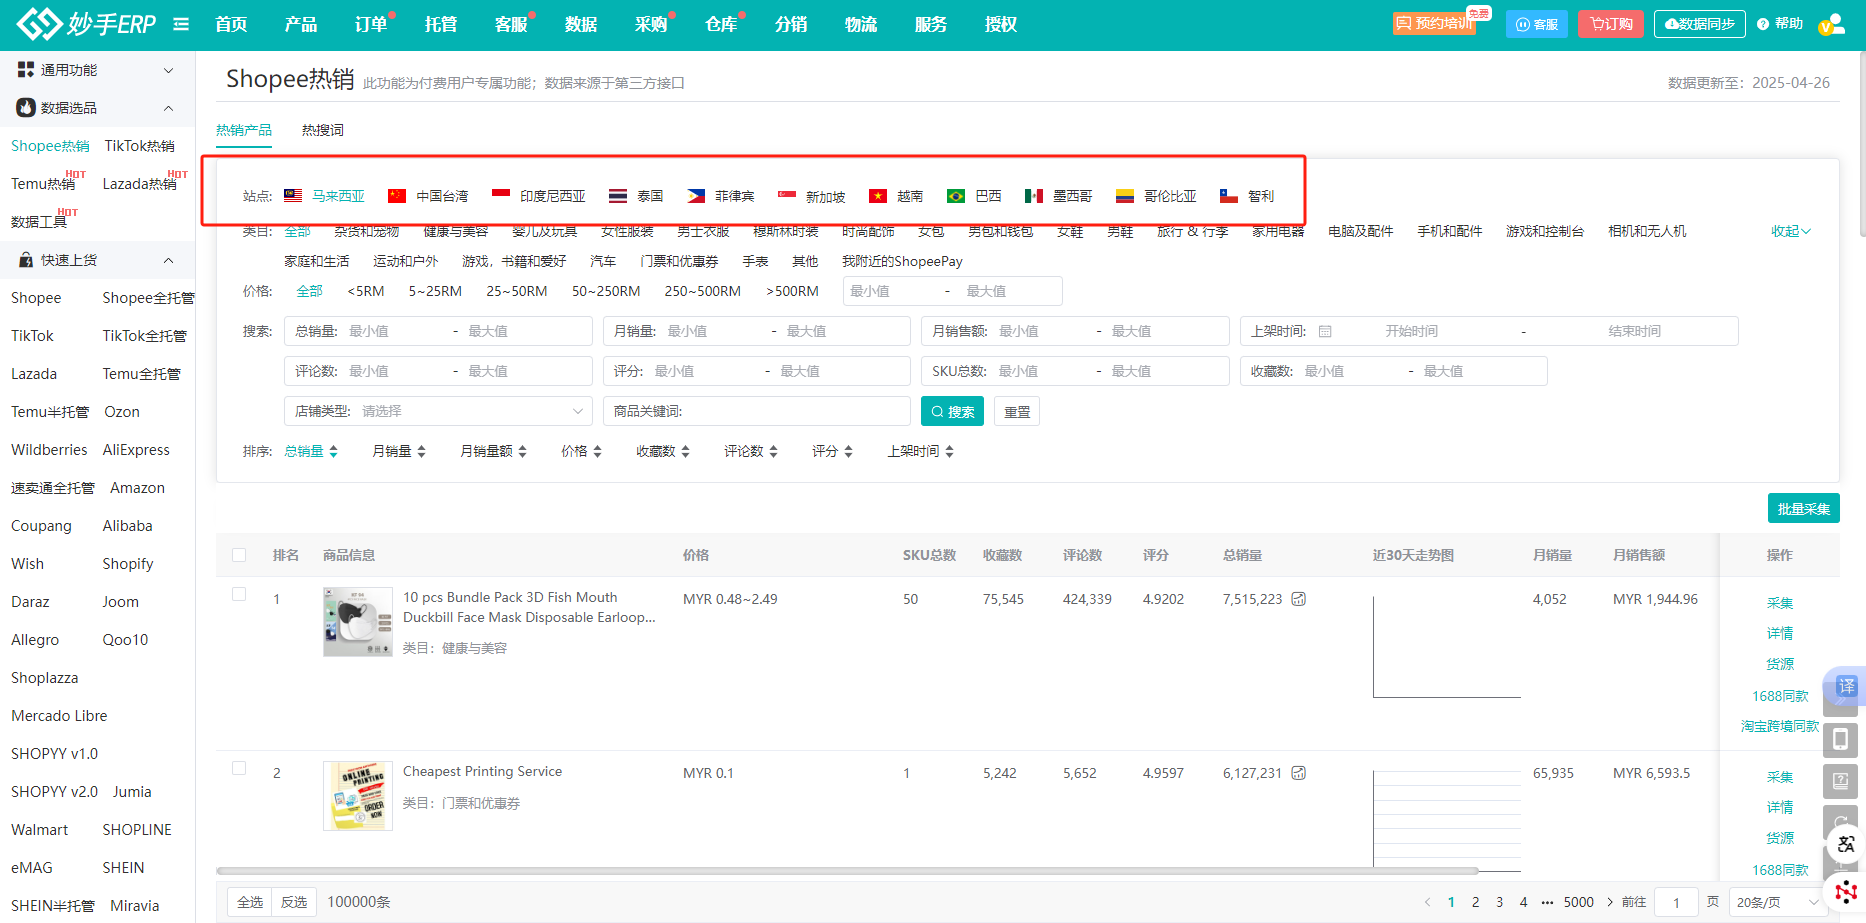
Task: Open the 20条/页 page size dropdown
Action: pyautogui.click(x=1776, y=902)
